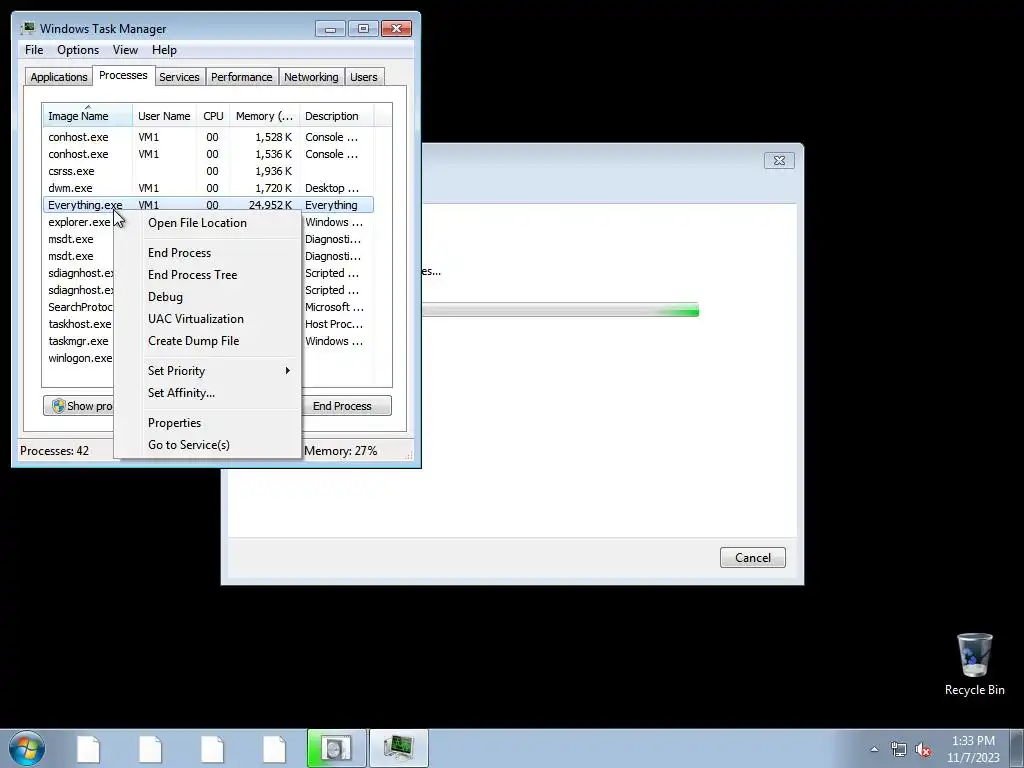
Task: Open Set Affinity... option
Action: coord(182,392)
